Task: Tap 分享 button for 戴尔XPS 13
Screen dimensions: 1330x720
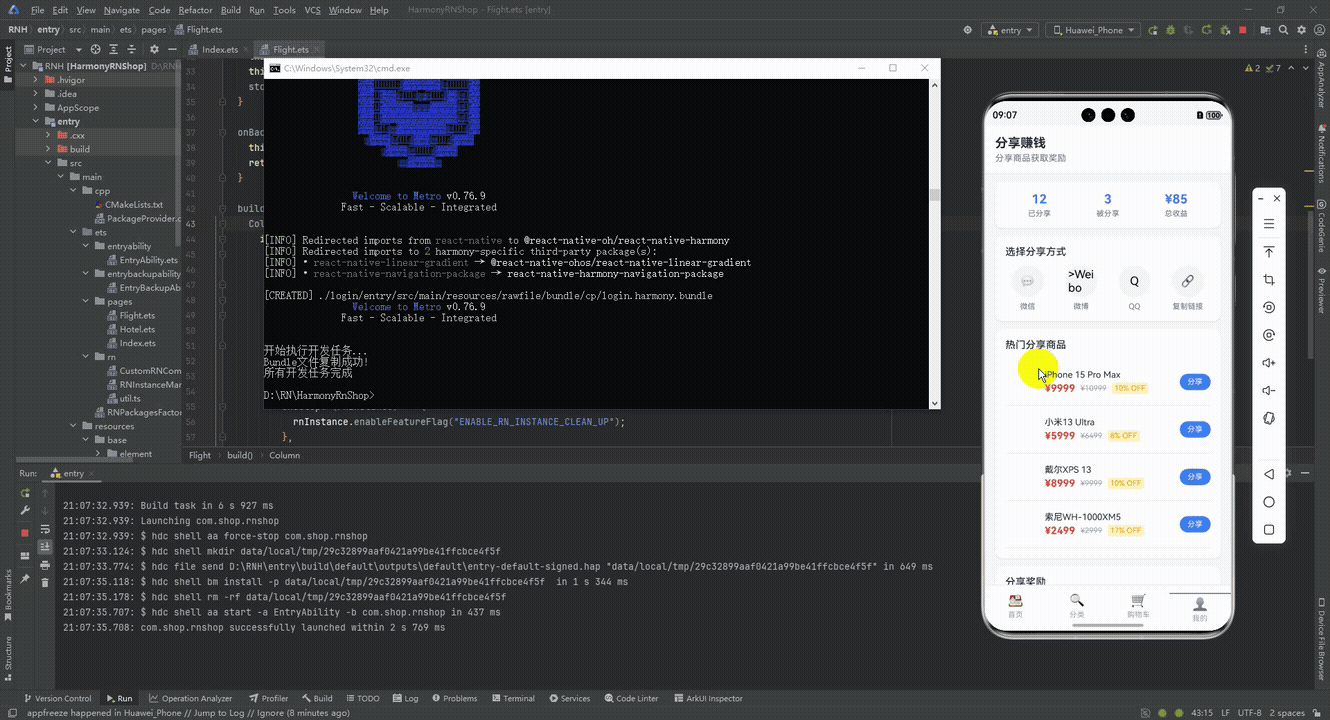Action: pyautogui.click(x=1195, y=477)
